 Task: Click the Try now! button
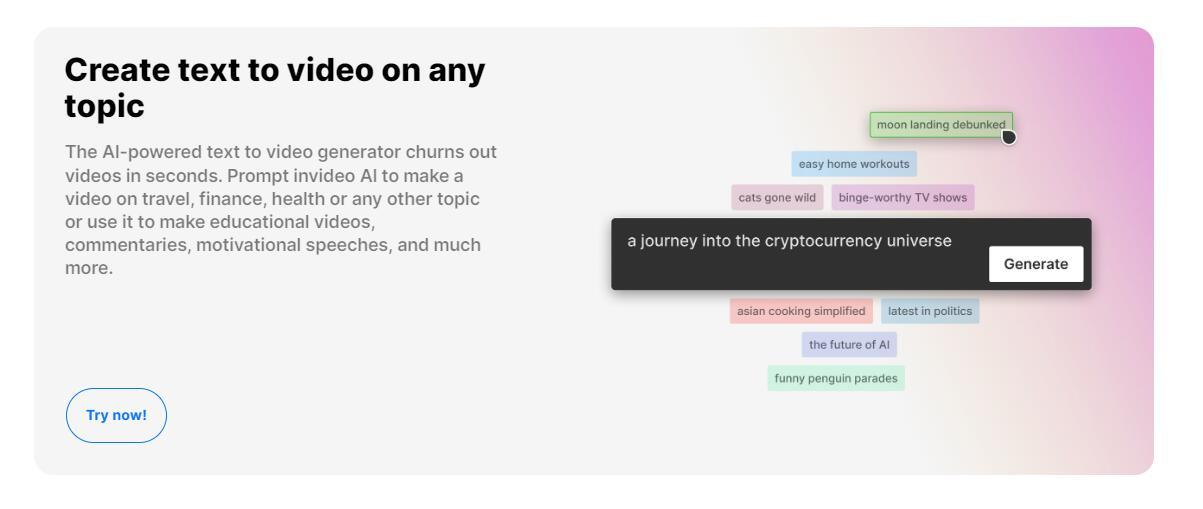116,415
